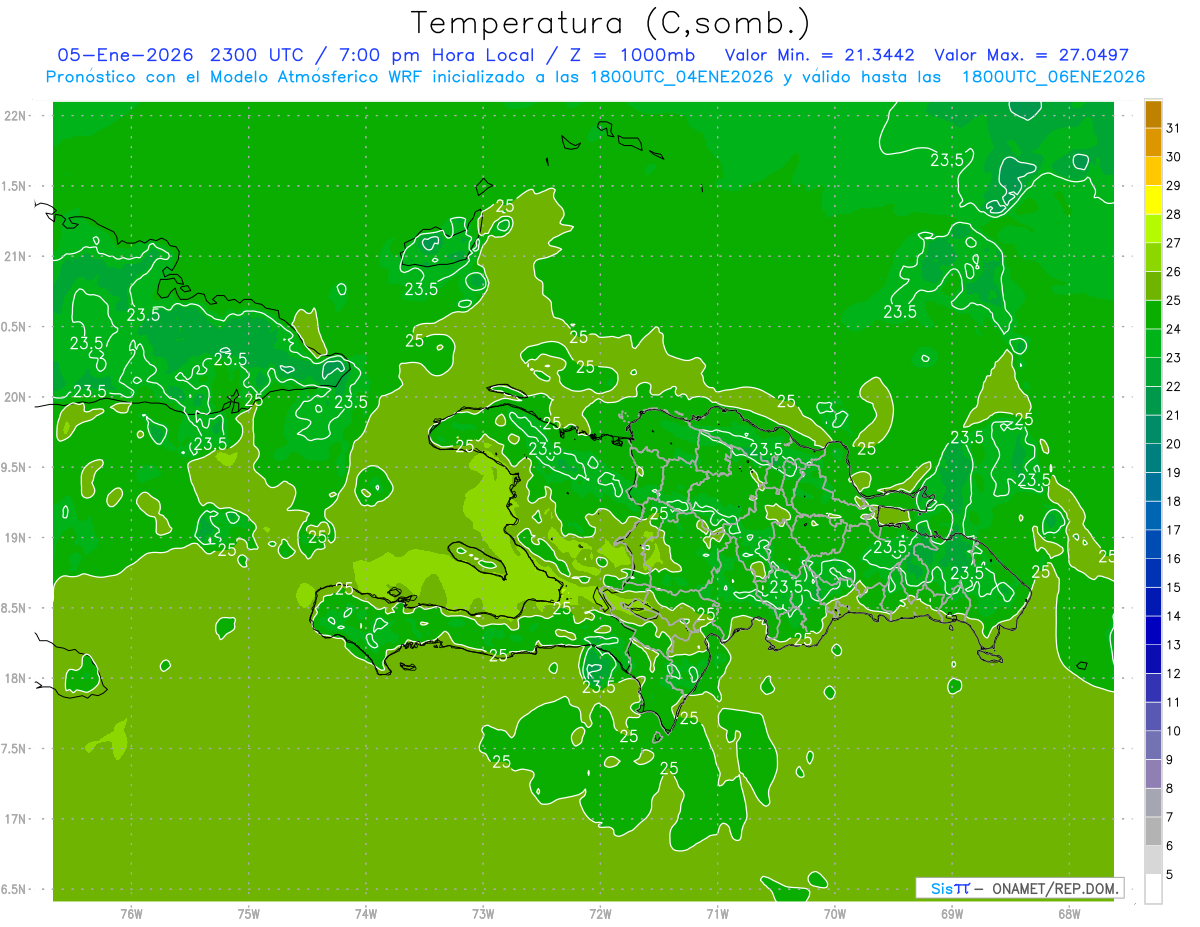
Task: Click the 'Temperatura (C,somb.)' map title
Action: 611,23
